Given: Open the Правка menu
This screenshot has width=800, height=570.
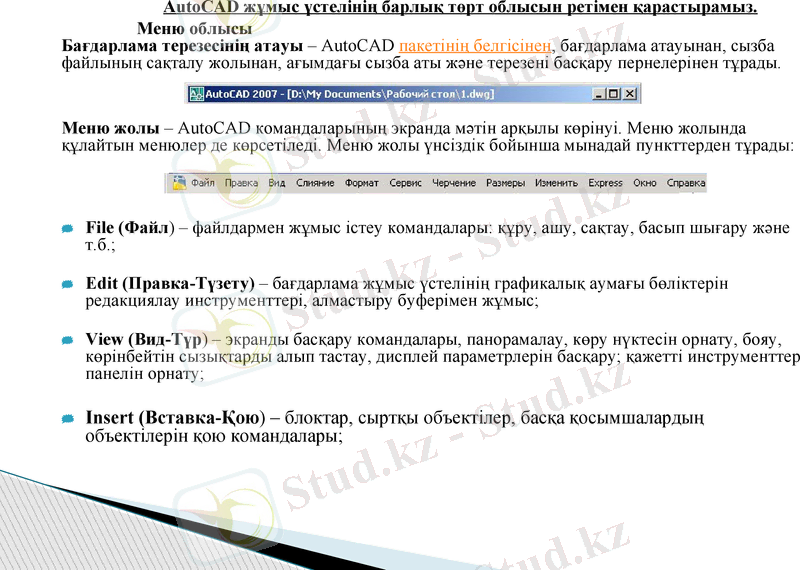Looking at the screenshot, I should click(241, 183).
